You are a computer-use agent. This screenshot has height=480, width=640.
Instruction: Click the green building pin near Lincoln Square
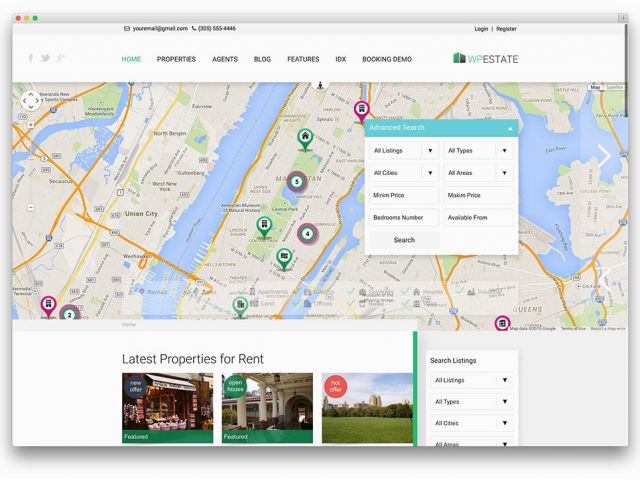(264, 227)
